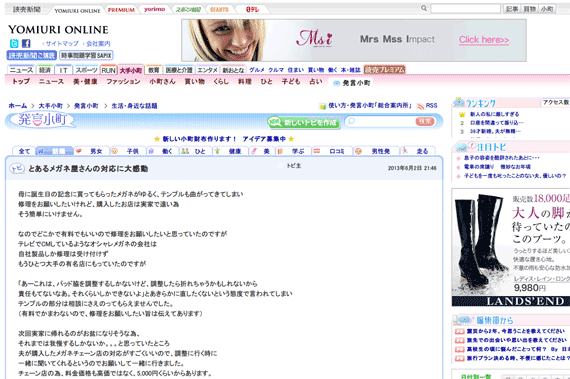Viewport: 570px width, 379px height.
Task: Click the クルマ navigation link
Action: pos(276,70)
